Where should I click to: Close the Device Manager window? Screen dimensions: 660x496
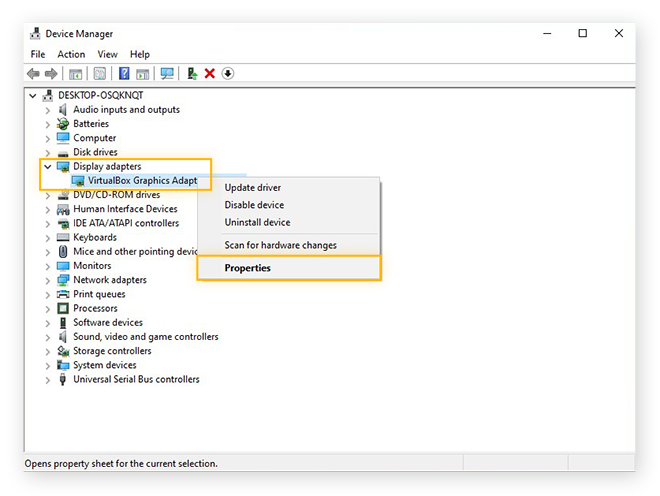[x=619, y=33]
